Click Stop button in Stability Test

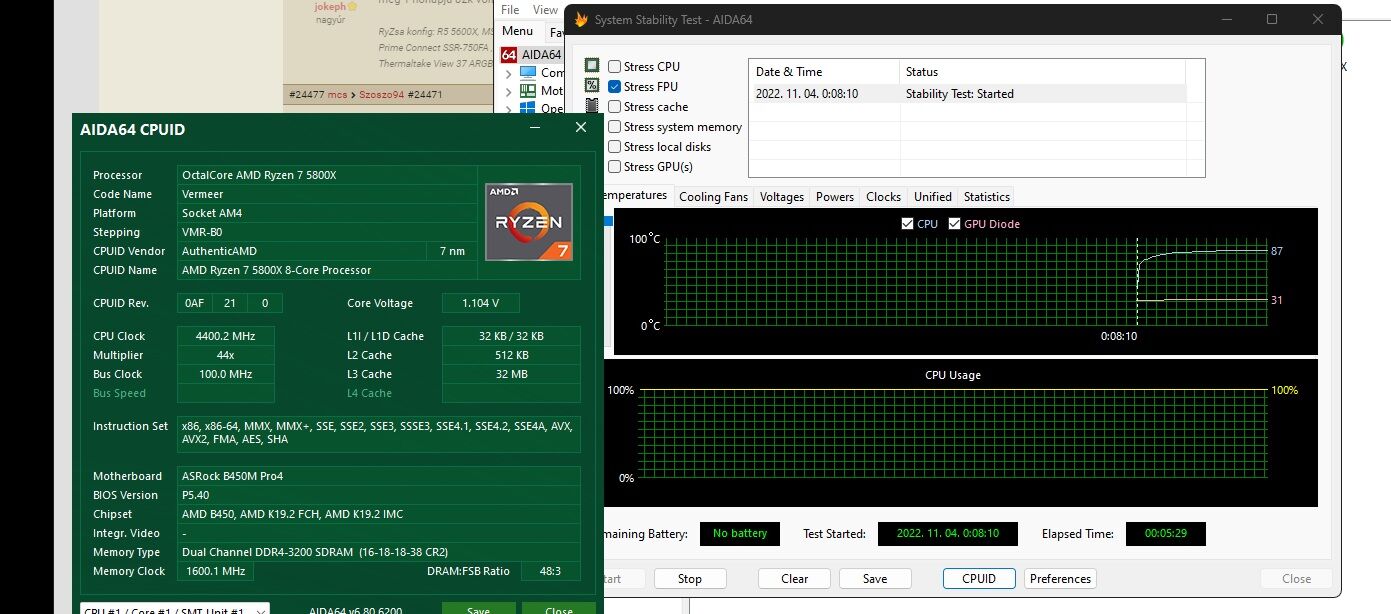point(690,578)
